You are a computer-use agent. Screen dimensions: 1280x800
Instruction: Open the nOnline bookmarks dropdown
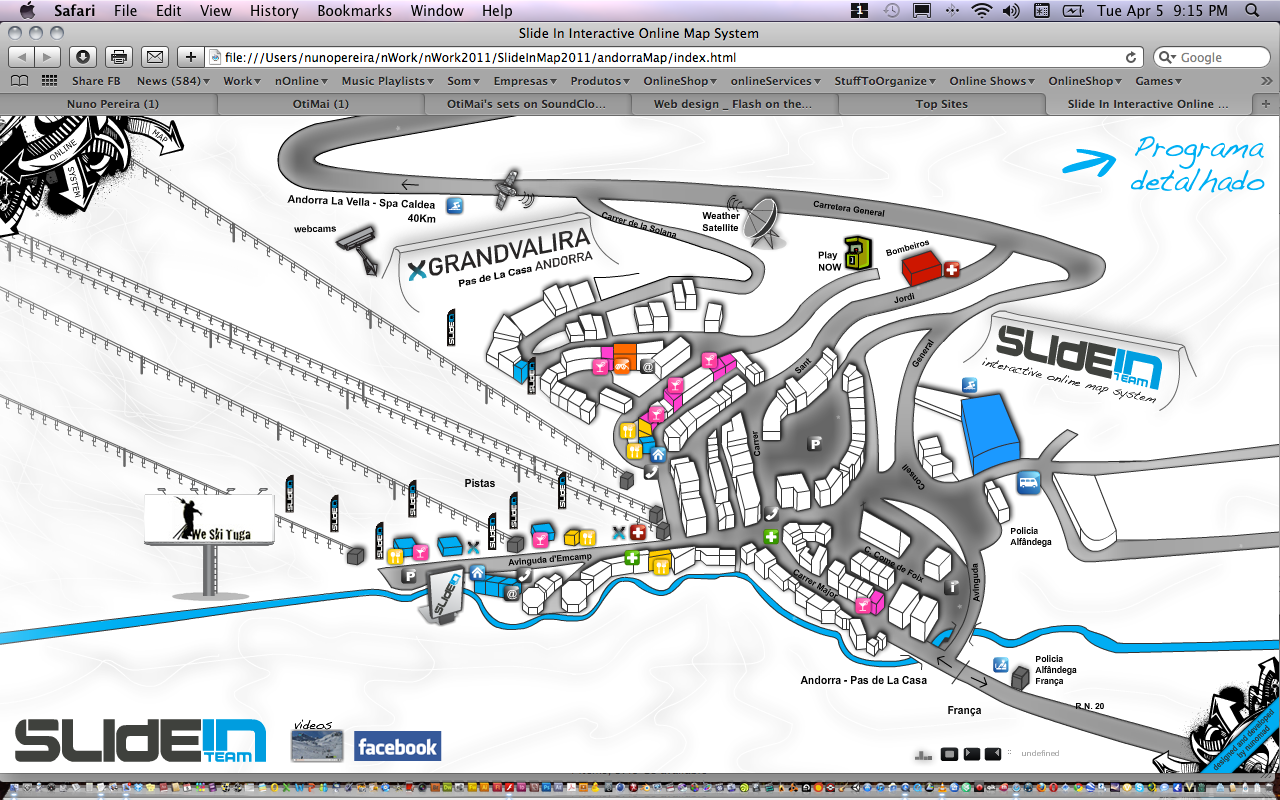click(x=302, y=81)
